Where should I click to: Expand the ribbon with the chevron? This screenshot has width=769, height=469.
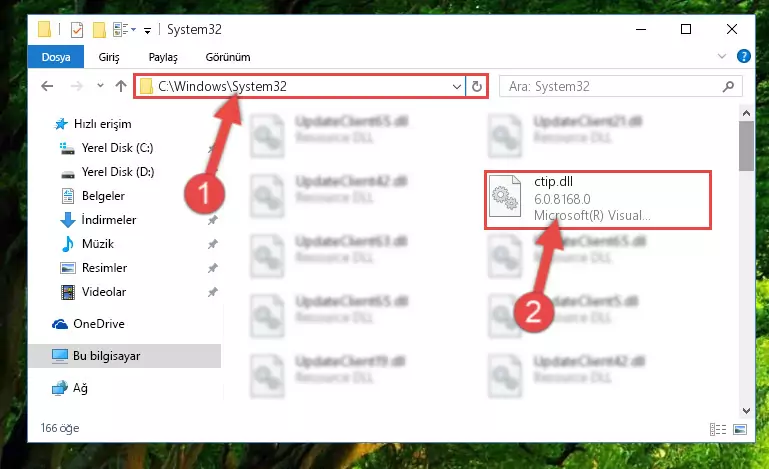click(x=721, y=56)
